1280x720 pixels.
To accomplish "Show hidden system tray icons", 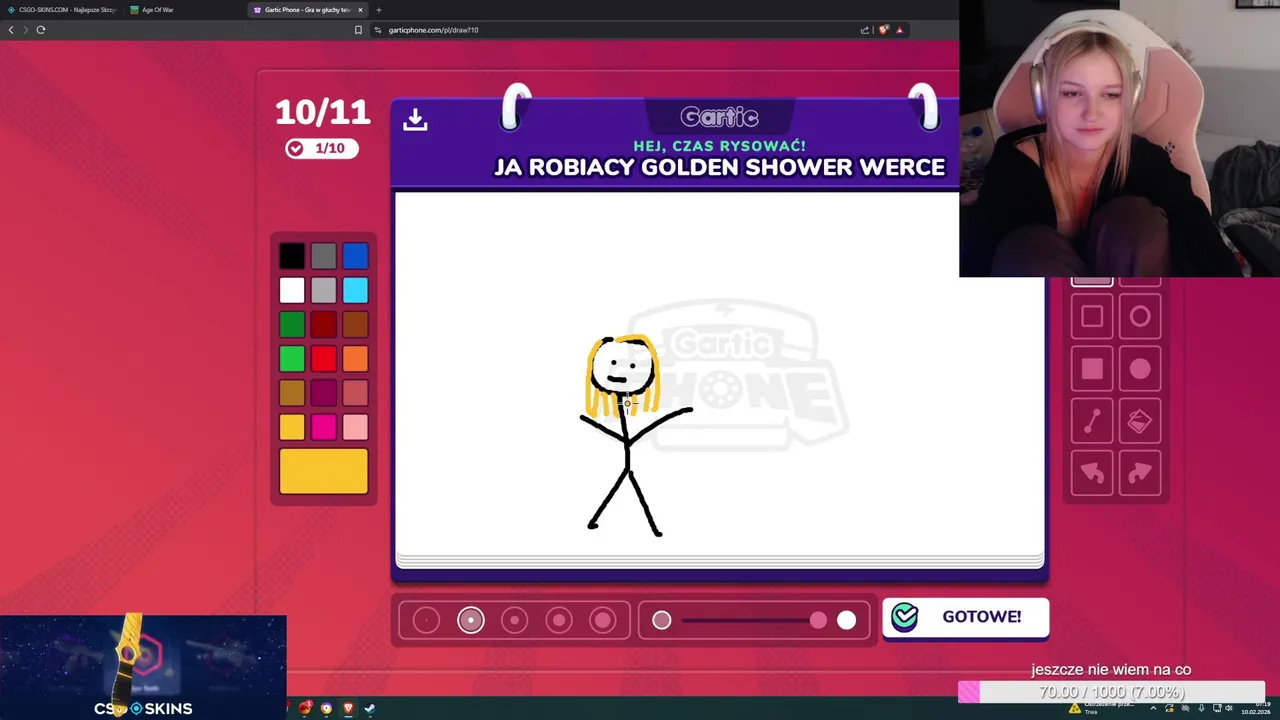I will (x=1153, y=708).
